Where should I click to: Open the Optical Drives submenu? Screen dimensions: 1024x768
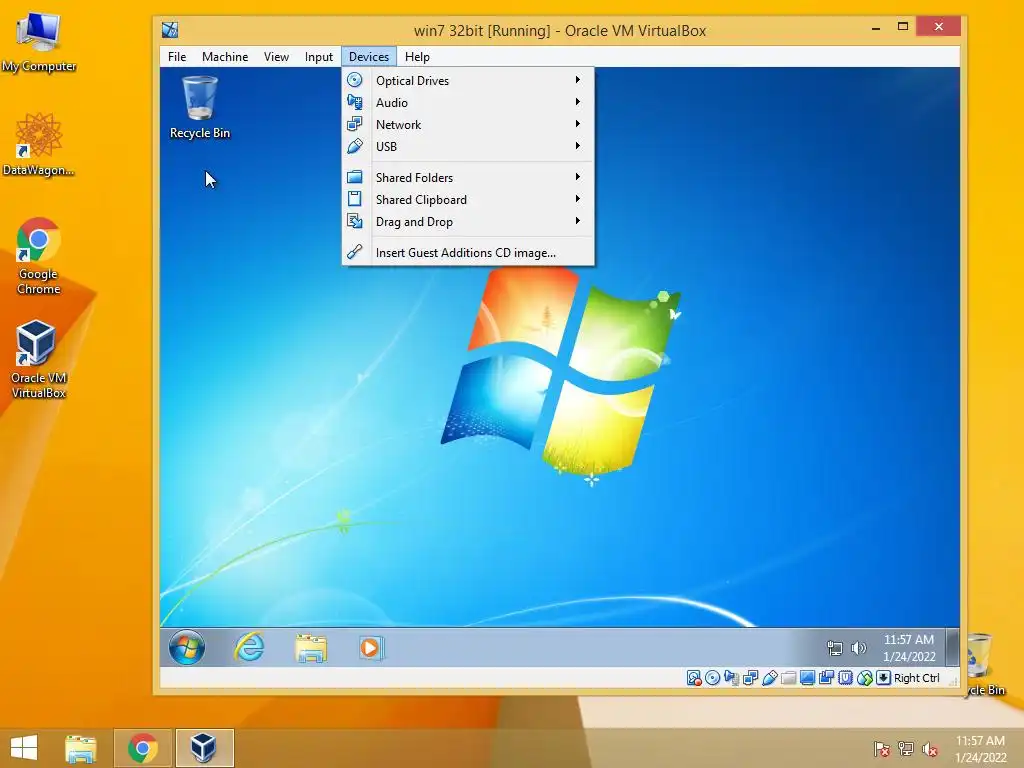coord(468,80)
